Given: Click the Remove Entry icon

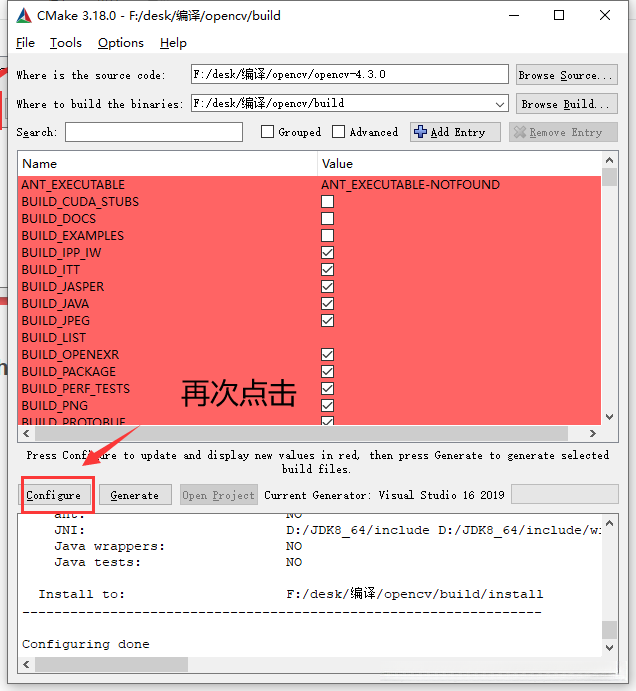Looking at the screenshot, I should [520, 132].
